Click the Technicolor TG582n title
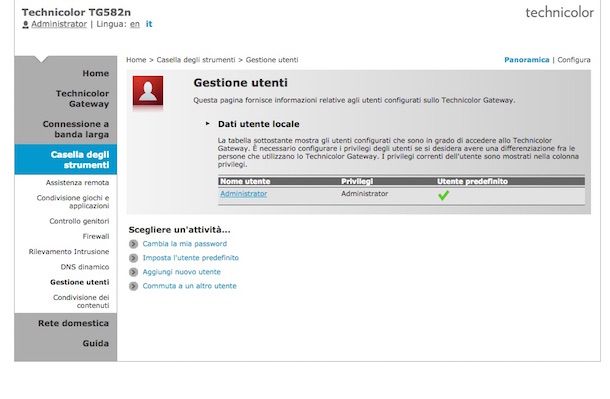Image resolution: width=610 pixels, height=399 pixels. (x=76, y=12)
